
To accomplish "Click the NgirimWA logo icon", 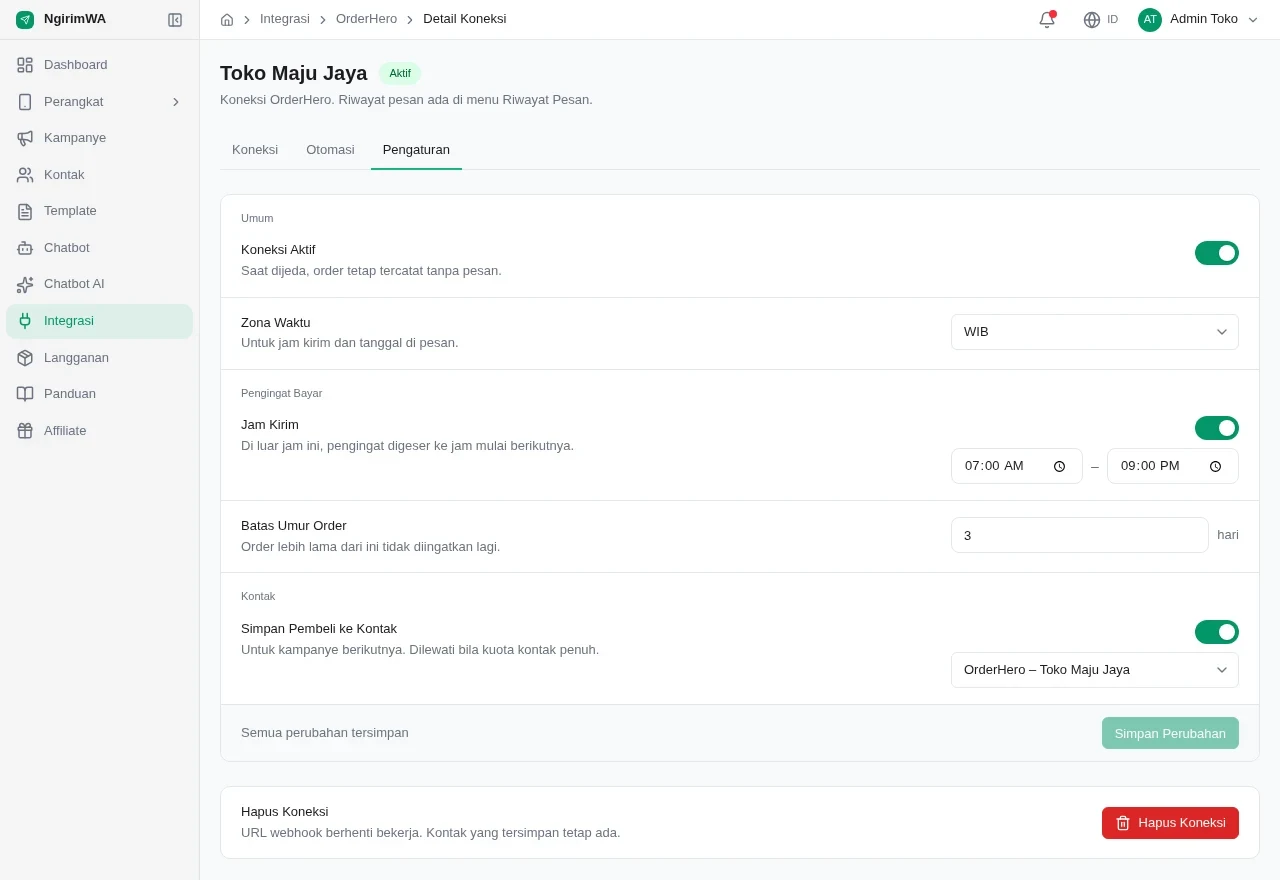I will (25, 19).
